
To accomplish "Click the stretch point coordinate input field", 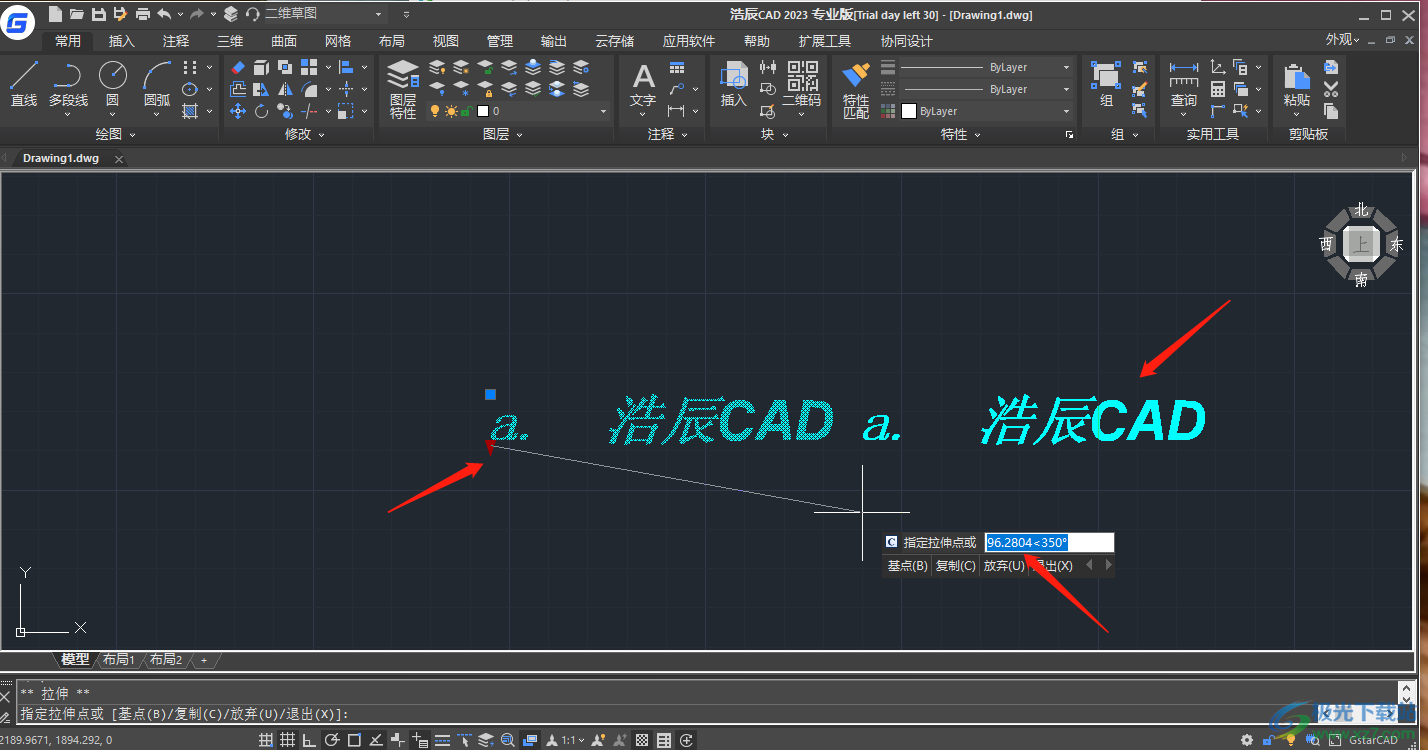I will (x=1049, y=543).
